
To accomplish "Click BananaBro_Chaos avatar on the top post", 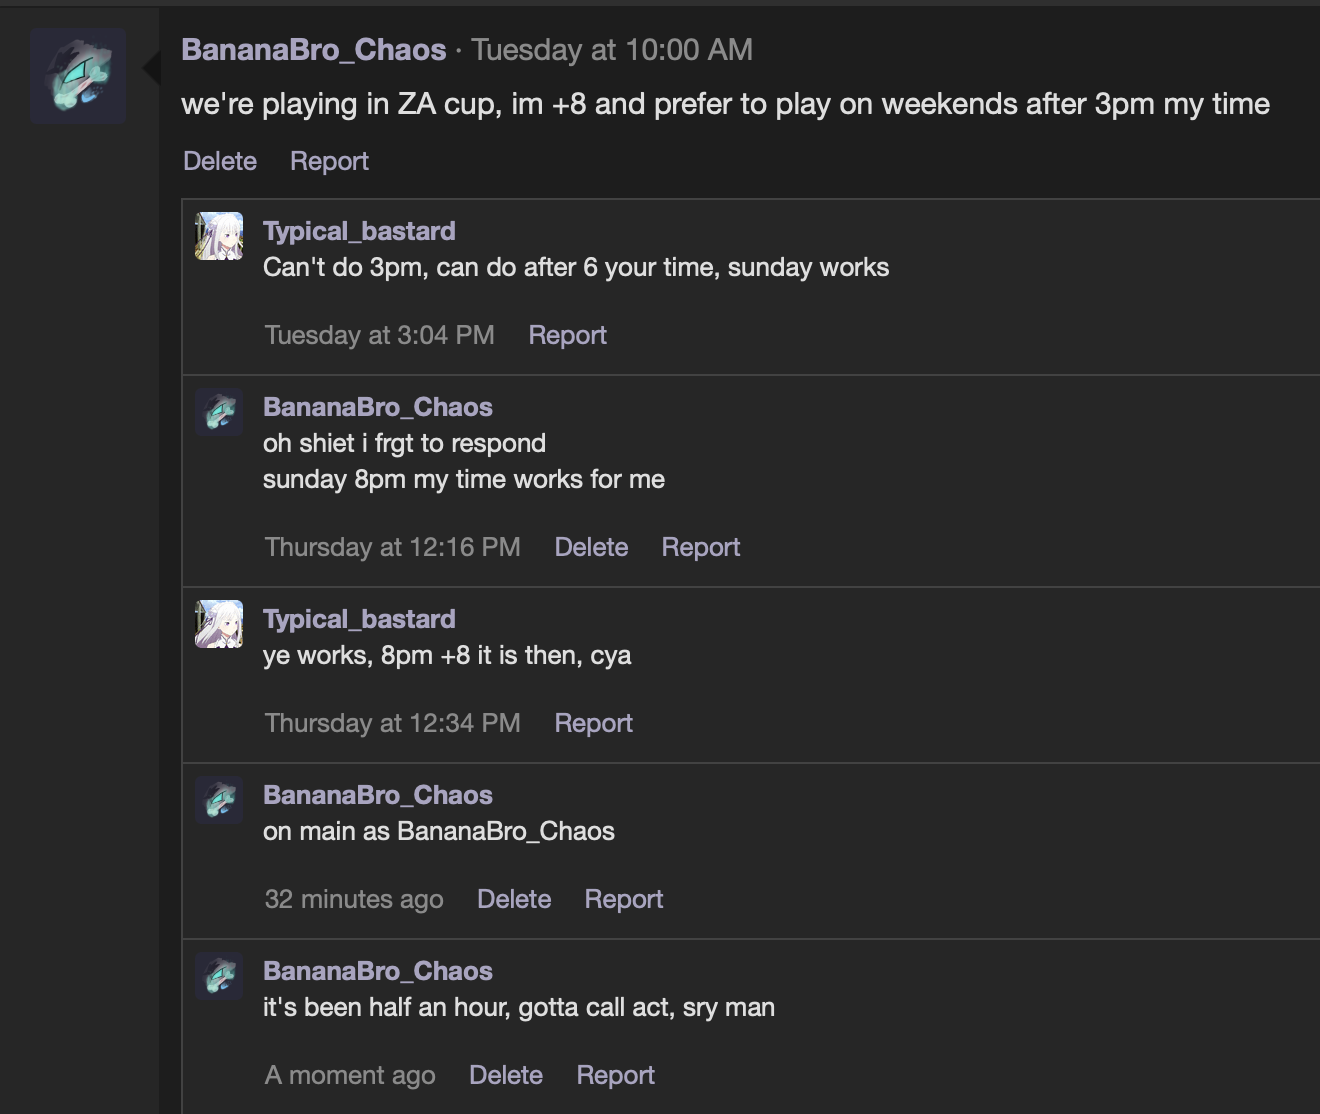I will 78,75.
